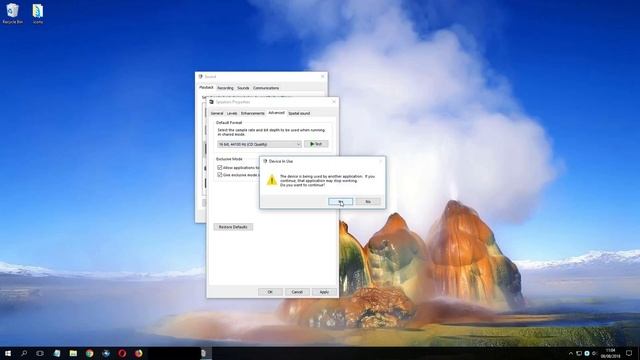Viewport: 640px width, 360px height.
Task: Choose No in Device In Use dialog
Action: pyautogui.click(x=368, y=202)
